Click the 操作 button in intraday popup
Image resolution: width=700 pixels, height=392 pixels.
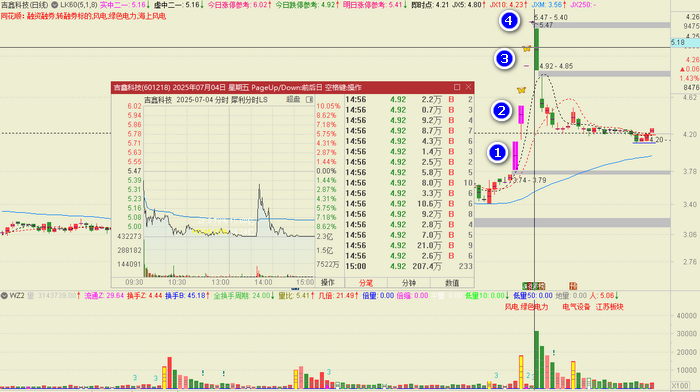328,283
